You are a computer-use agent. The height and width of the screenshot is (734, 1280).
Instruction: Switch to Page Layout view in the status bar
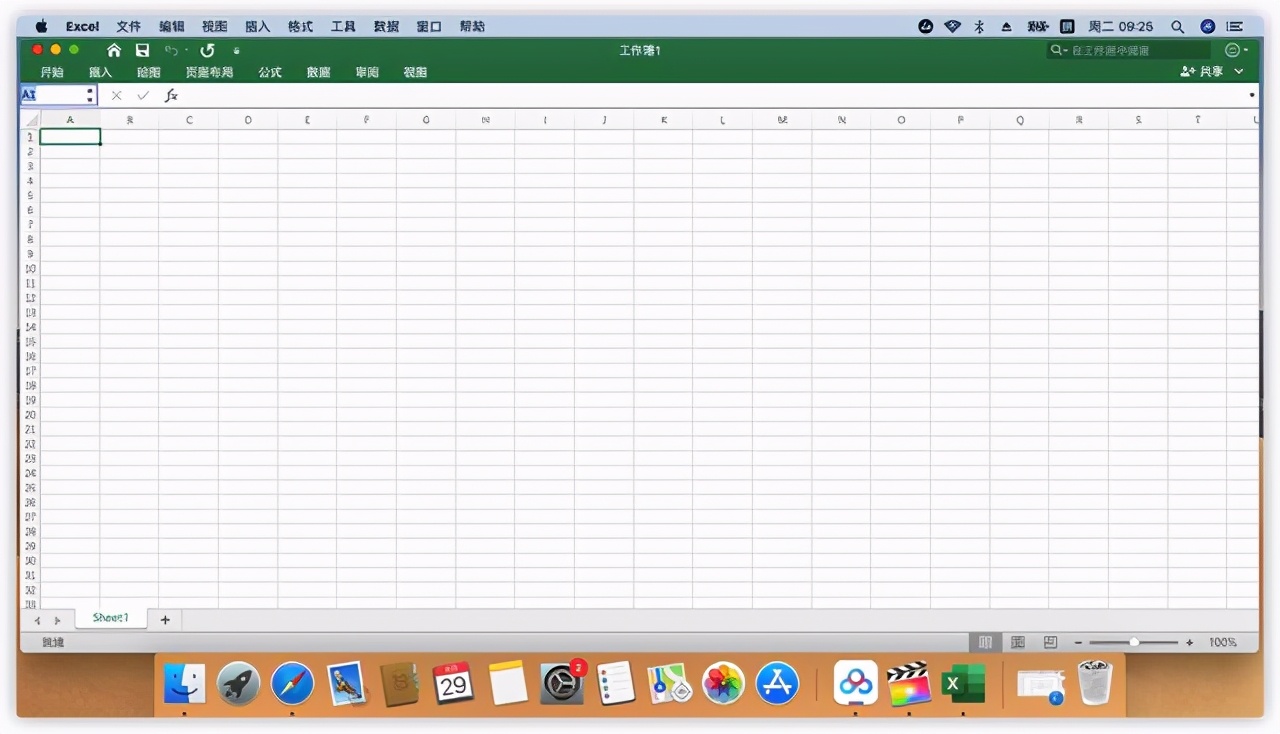point(1018,642)
